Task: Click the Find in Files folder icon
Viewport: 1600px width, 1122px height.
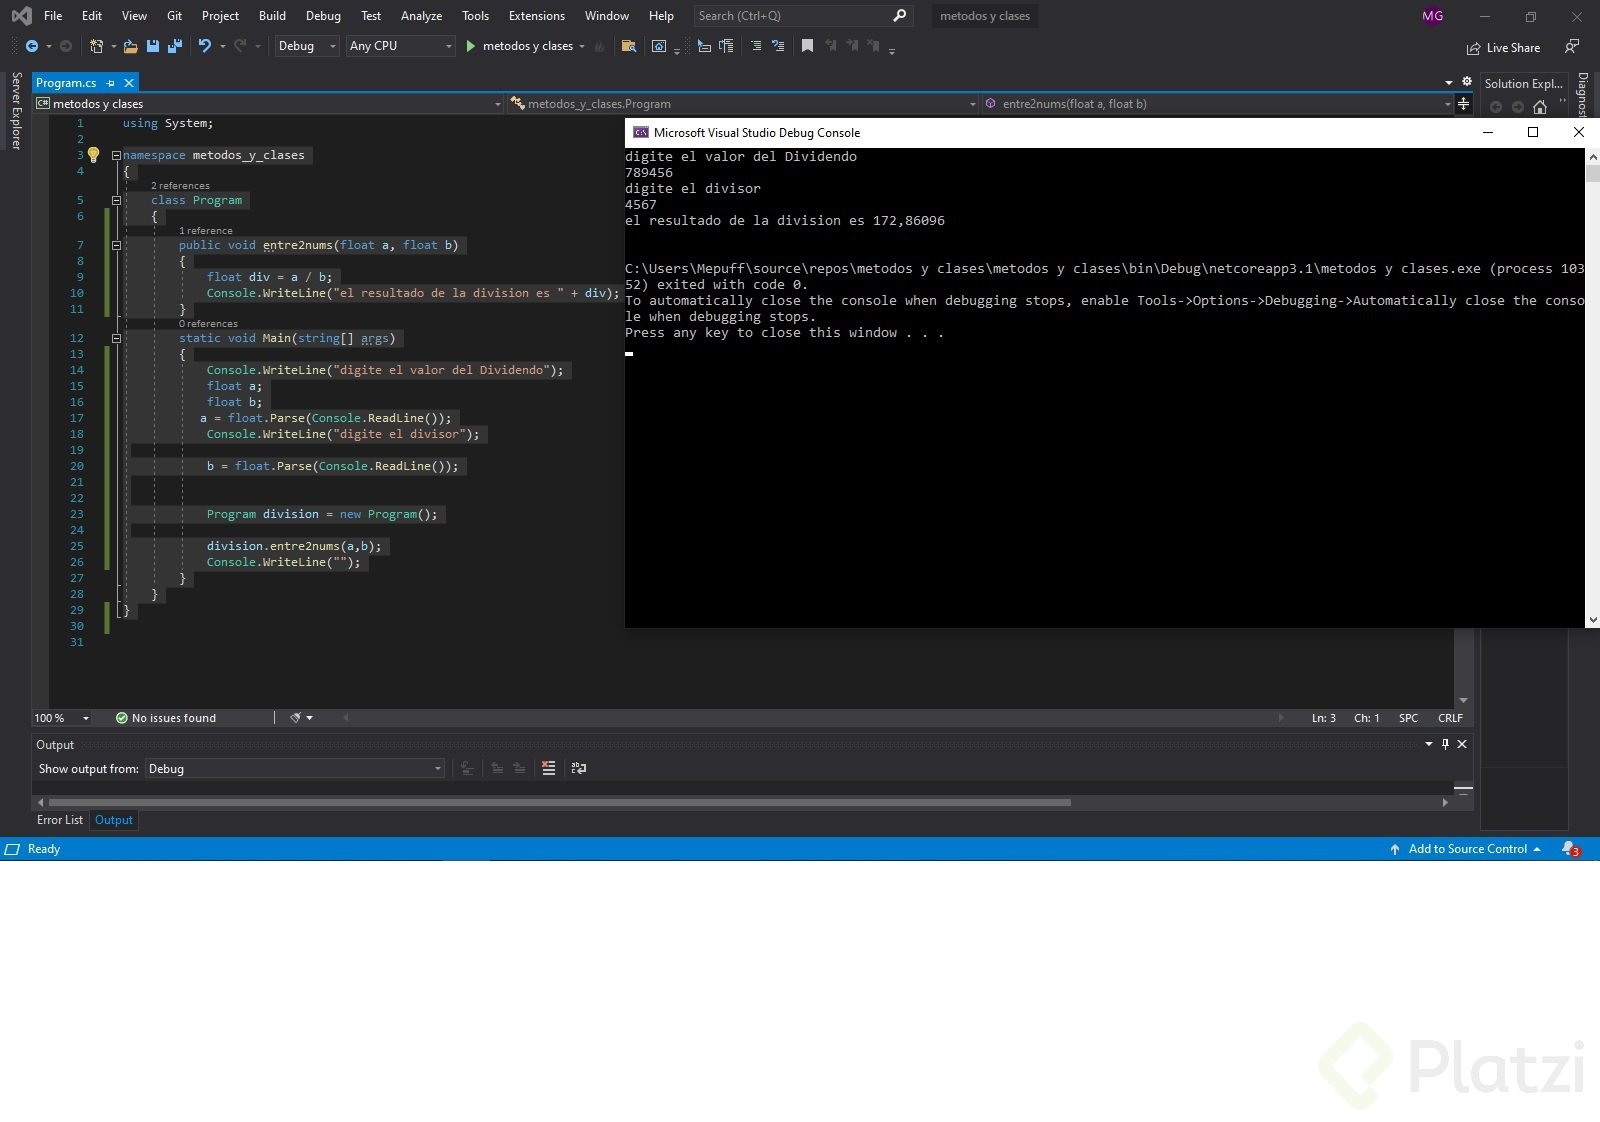Action: point(629,46)
